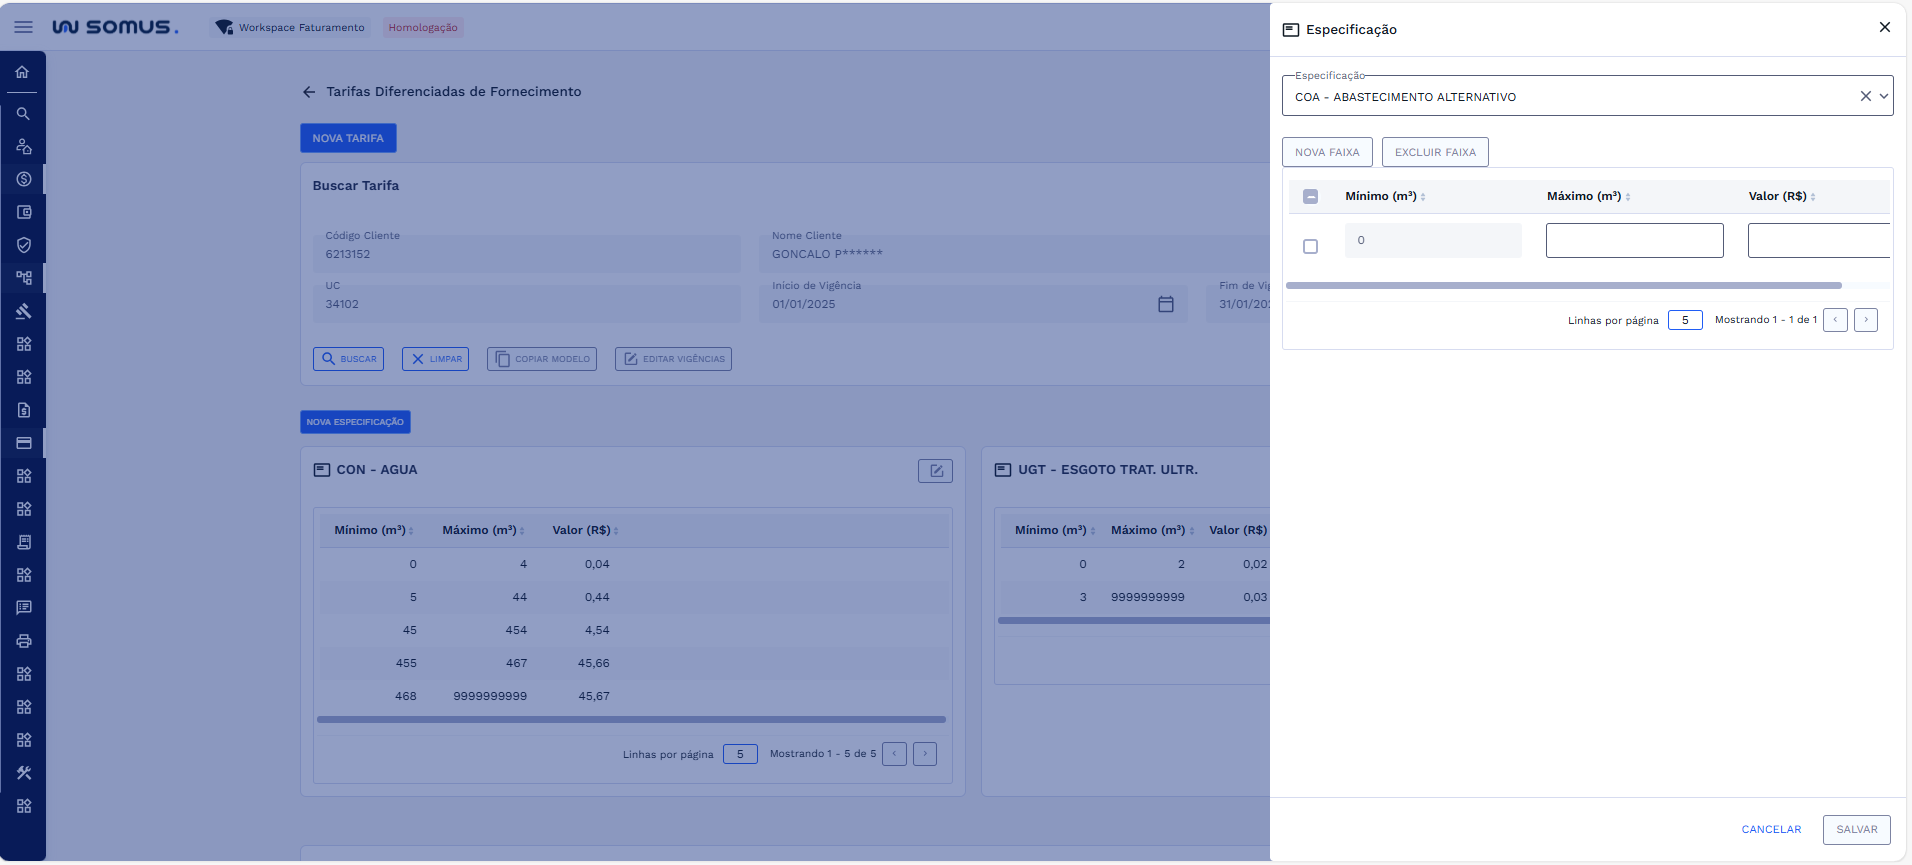This screenshot has height=865, width=1912.
Task: Click the hamburger menu icon
Action: pyautogui.click(x=23, y=27)
